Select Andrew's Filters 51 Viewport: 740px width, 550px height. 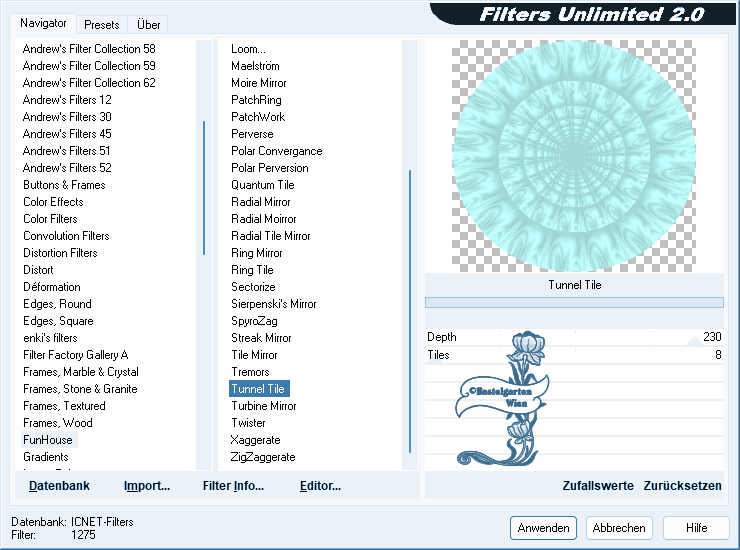[x=67, y=151]
